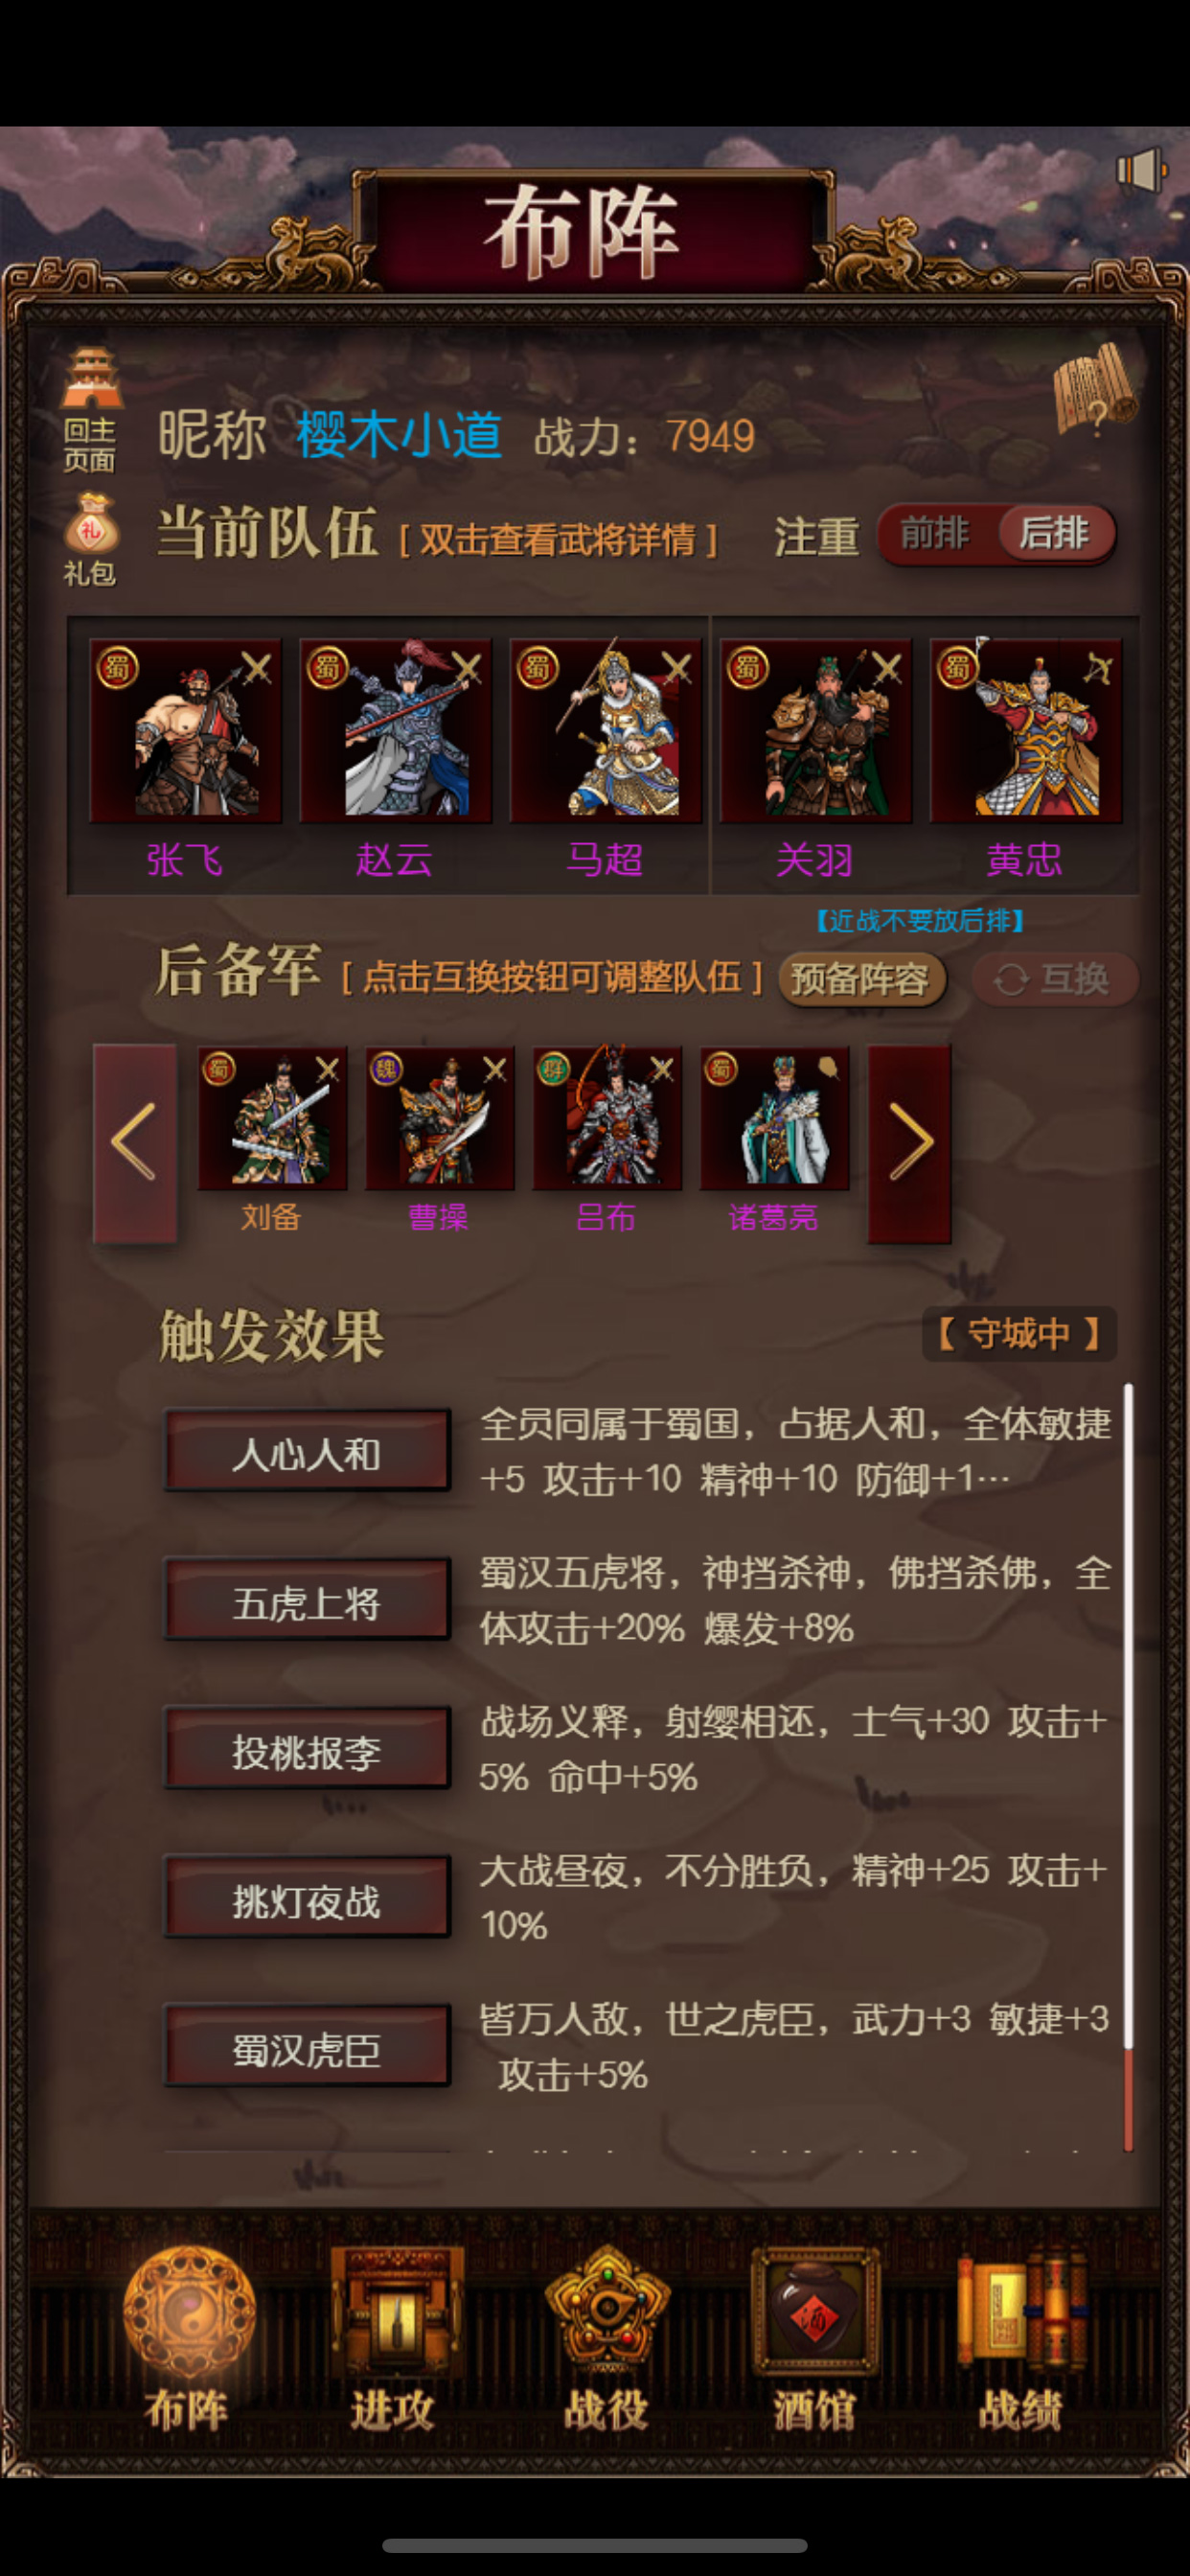Viewport: 1190px width, 2576px height.
Task: Open the 酒馆 tavern icon
Action: pyautogui.click(x=815, y=2340)
